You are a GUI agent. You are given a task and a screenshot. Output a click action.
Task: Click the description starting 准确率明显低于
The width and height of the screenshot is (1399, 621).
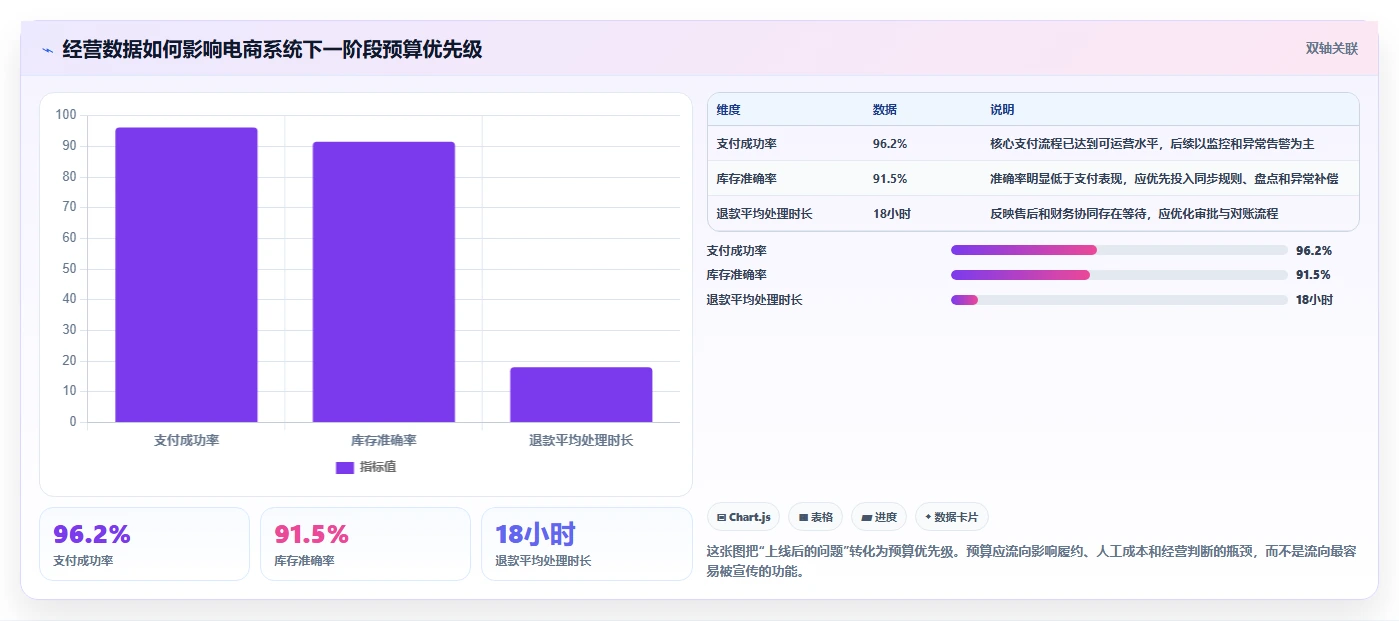(x=1164, y=178)
